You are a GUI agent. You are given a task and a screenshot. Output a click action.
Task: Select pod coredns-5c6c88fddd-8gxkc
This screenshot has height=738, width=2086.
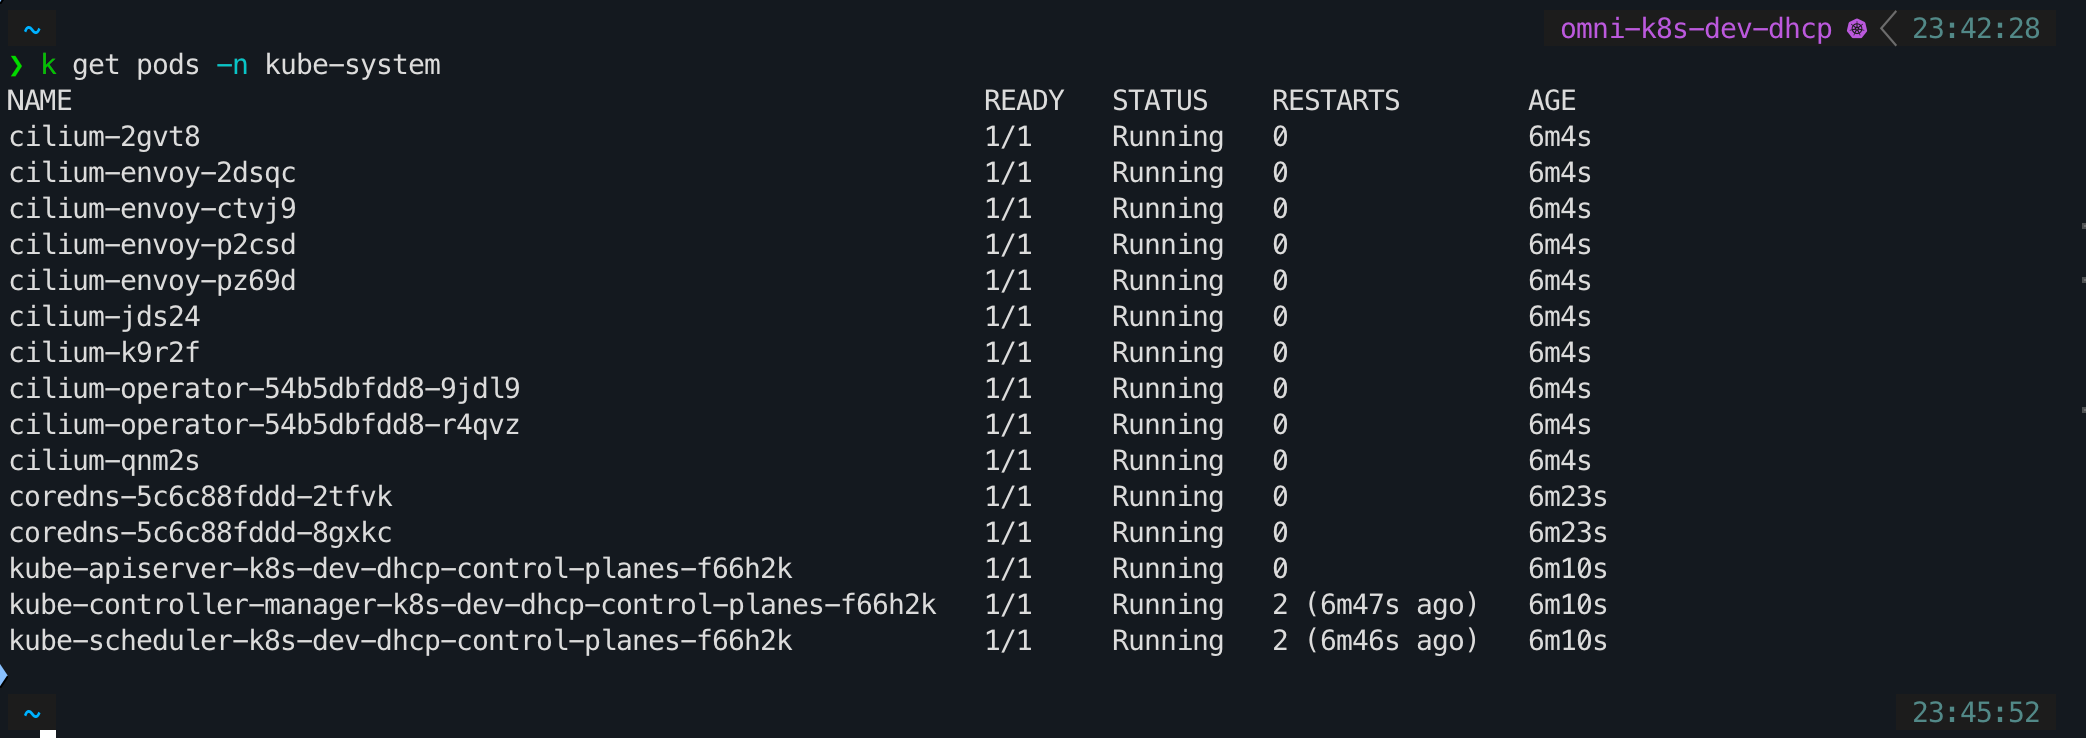[x=200, y=533]
